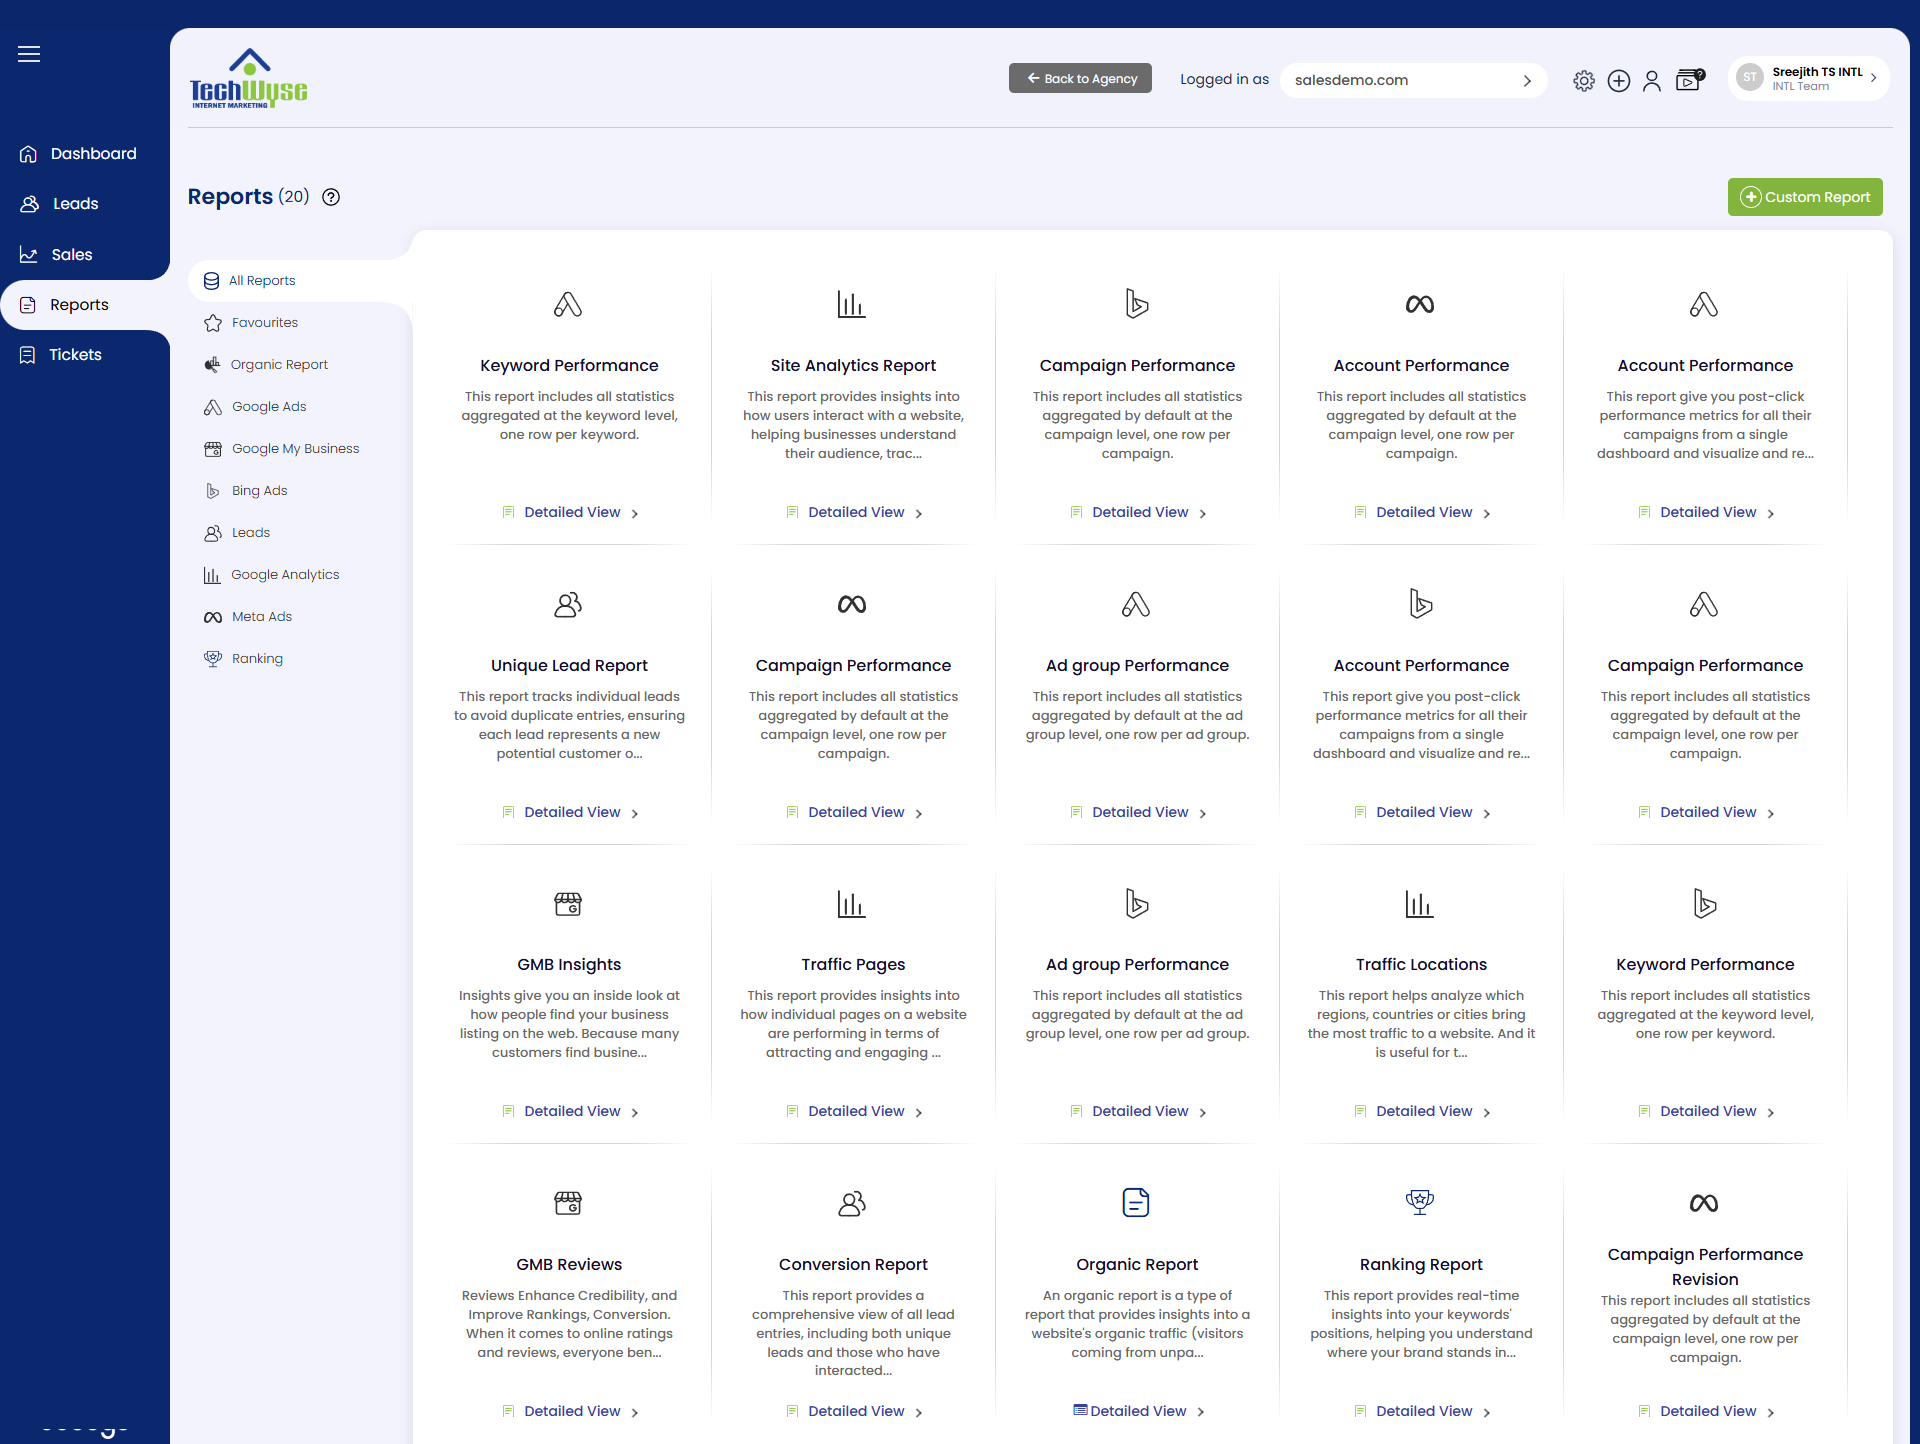Viewport: 1920px width, 1444px height.
Task: Select the Google Analytics filter
Action: tap(271, 575)
